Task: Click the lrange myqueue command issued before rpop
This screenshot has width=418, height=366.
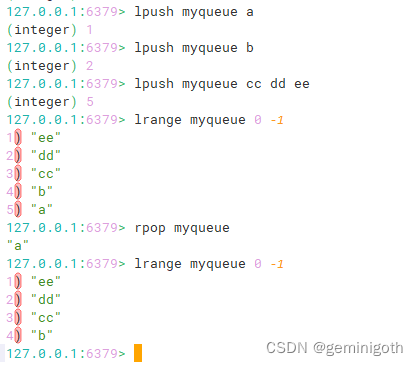Action: pyautogui.click(x=209, y=120)
